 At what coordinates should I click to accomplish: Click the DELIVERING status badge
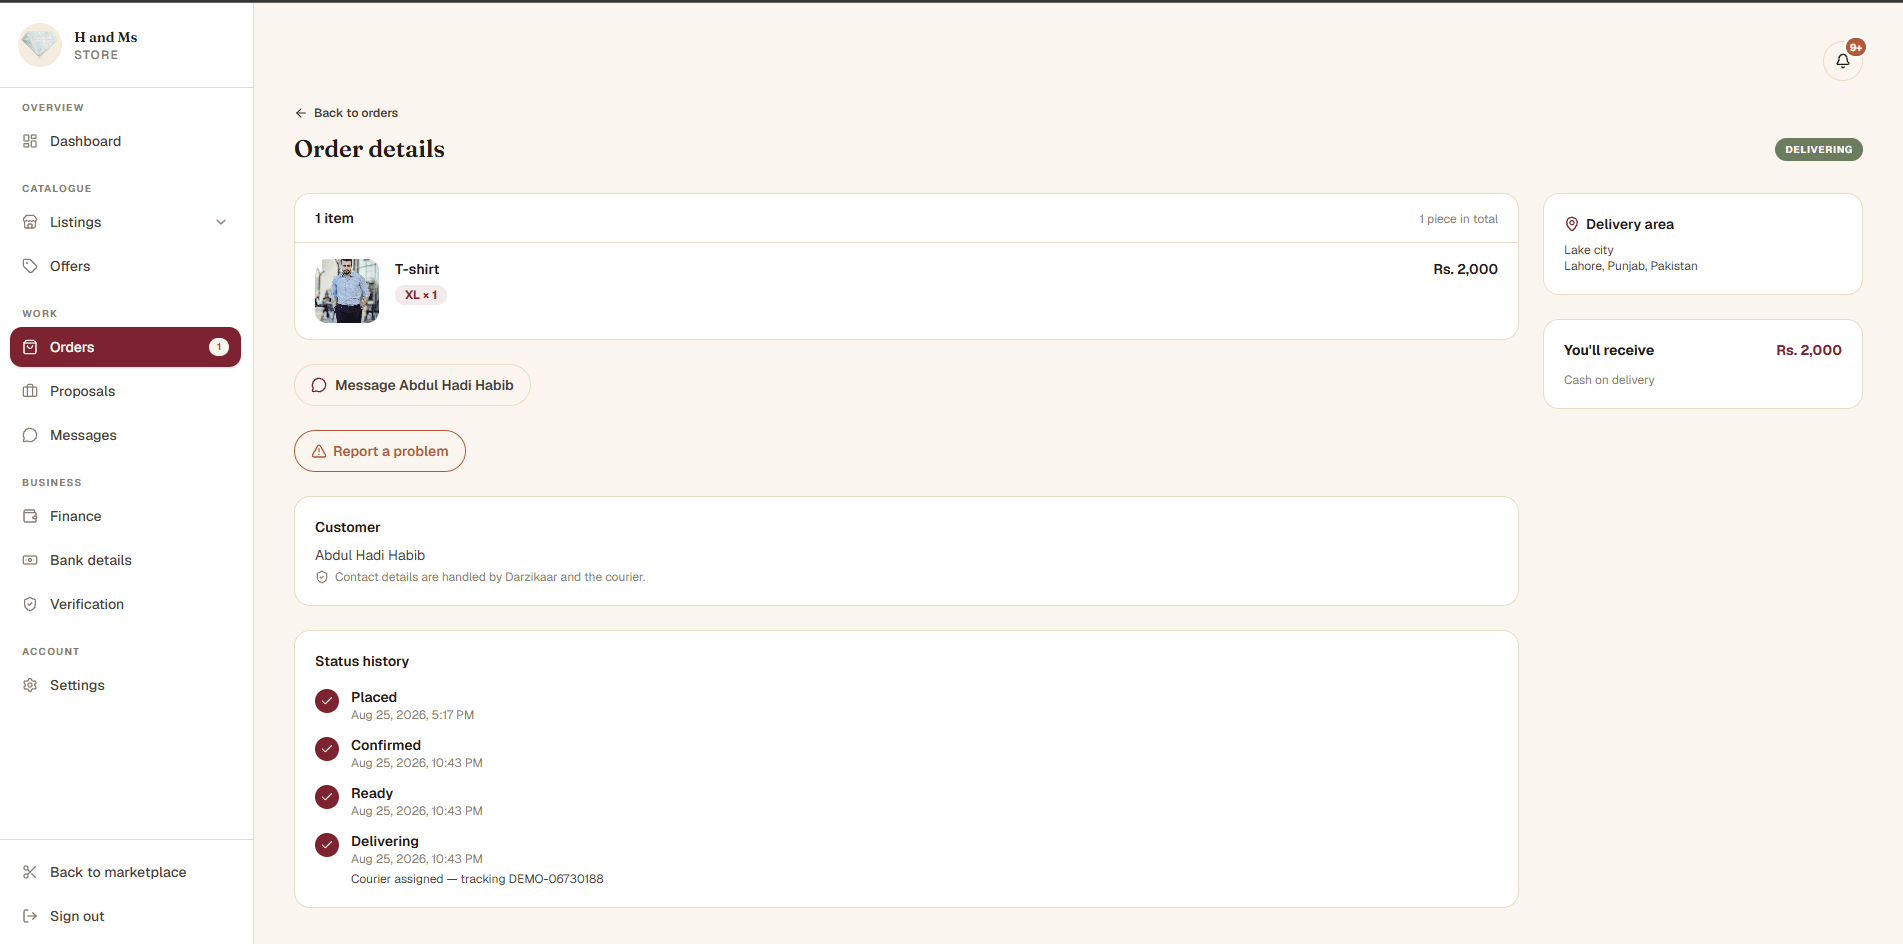pyautogui.click(x=1818, y=149)
